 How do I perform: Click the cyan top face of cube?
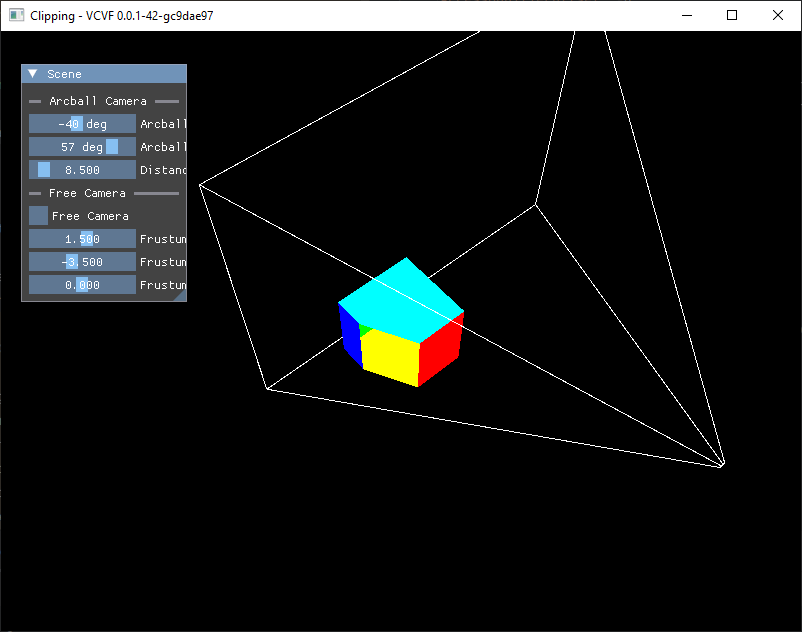click(x=403, y=302)
